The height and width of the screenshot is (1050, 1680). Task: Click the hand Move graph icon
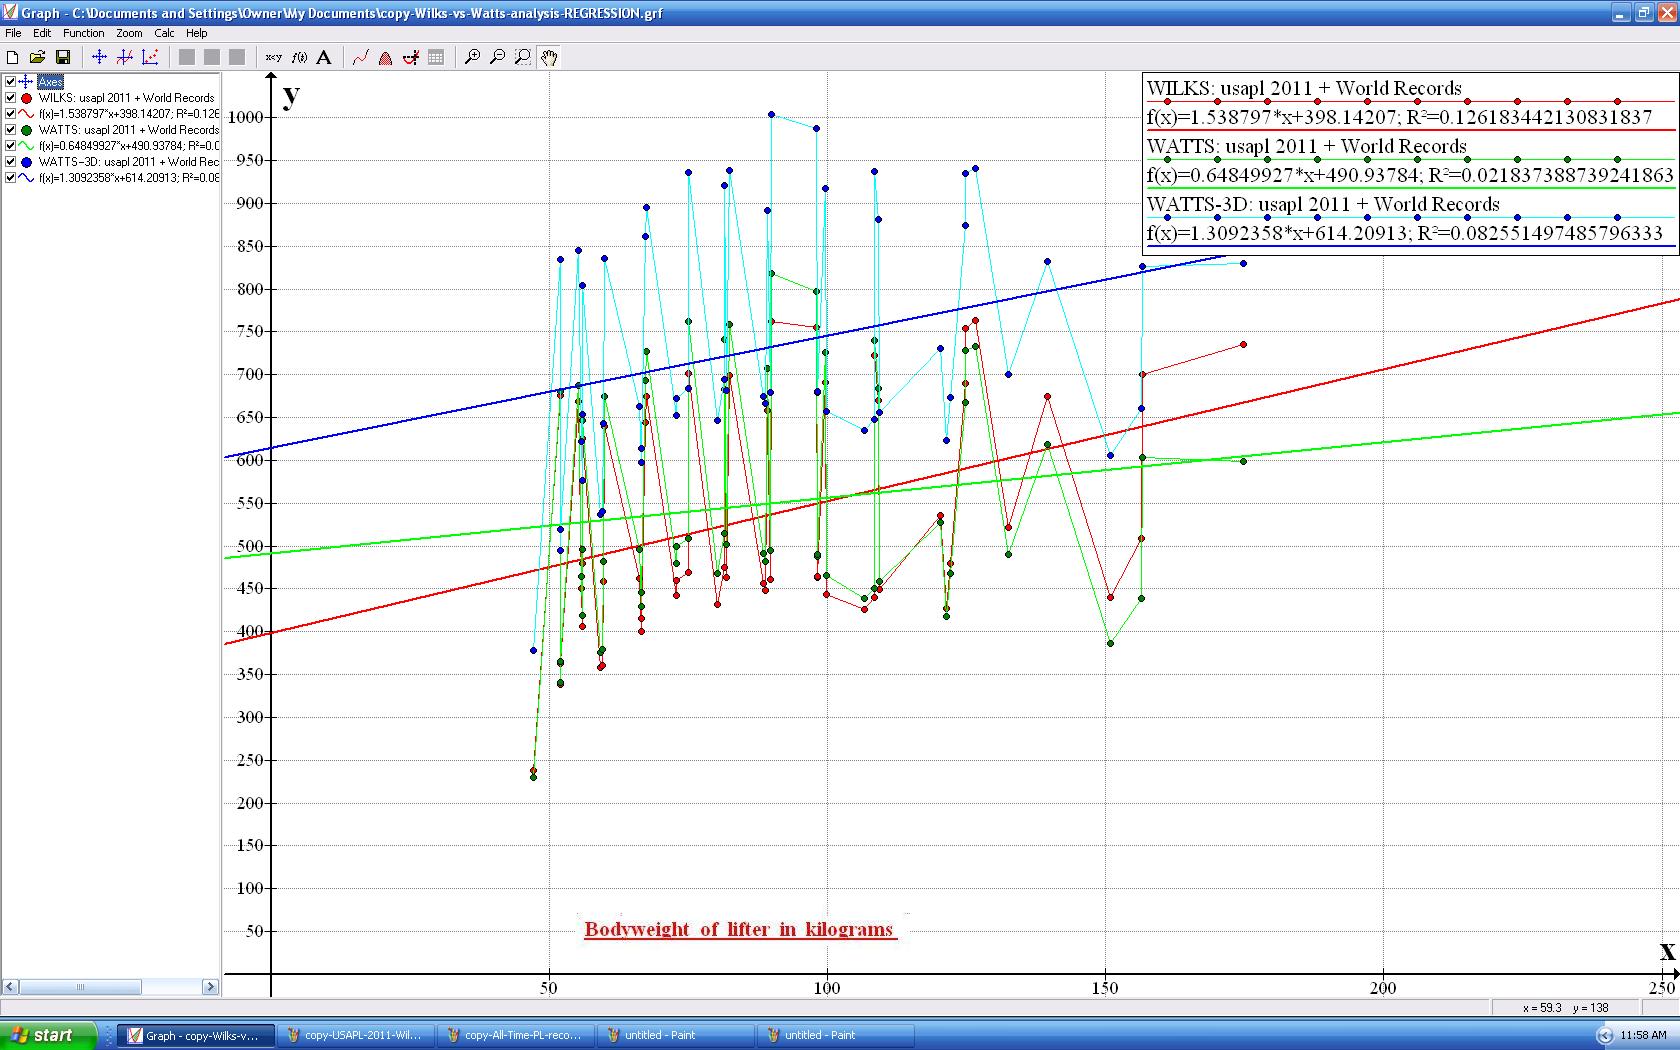549,57
